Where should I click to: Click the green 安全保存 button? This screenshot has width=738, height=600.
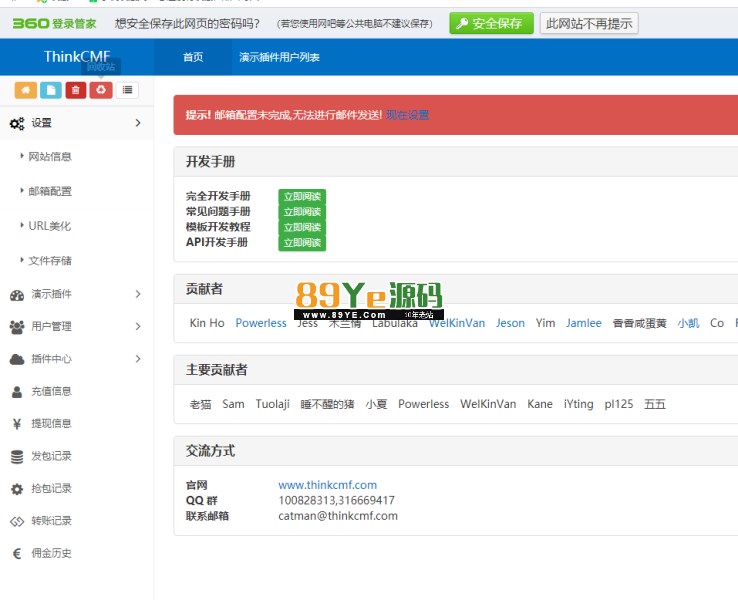click(x=491, y=23)
